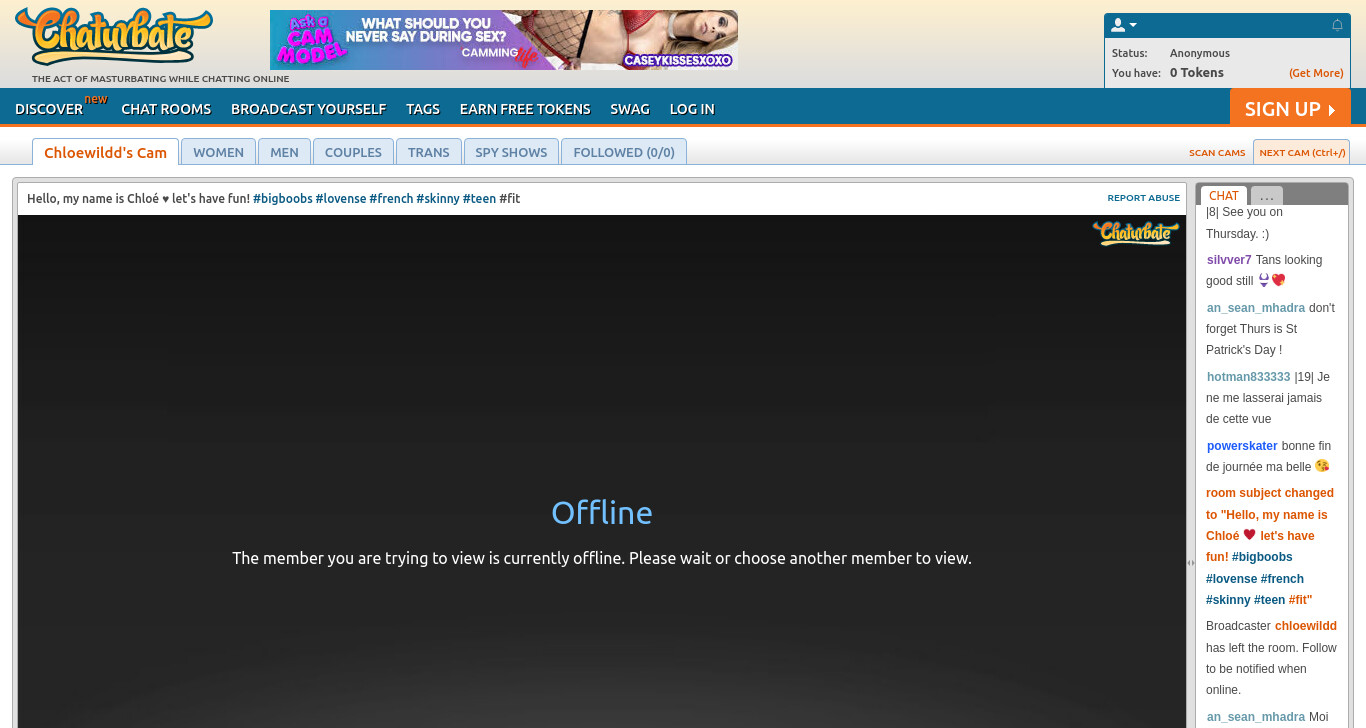Click broadcaster name chloewildd in chat
Image resolution: width=1366 pixels, height=728 pixels.
(1305, 626)
